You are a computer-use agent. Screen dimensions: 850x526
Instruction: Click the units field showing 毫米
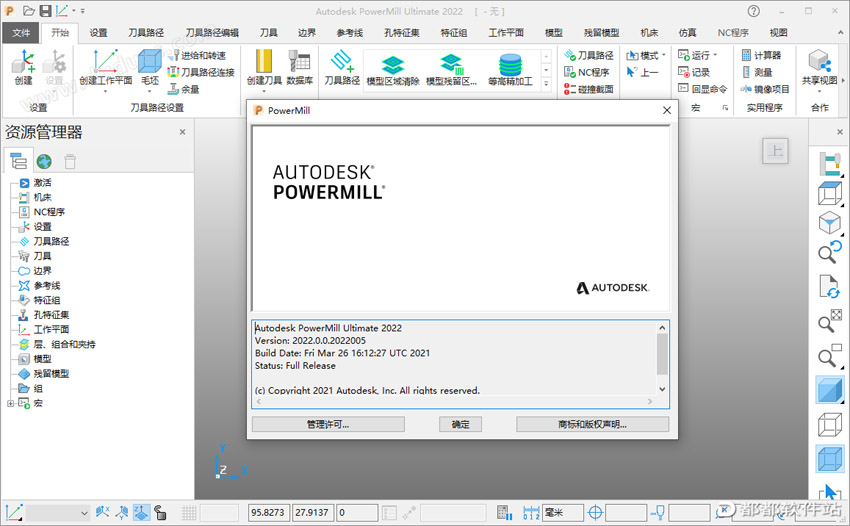(x=563, y=512)
